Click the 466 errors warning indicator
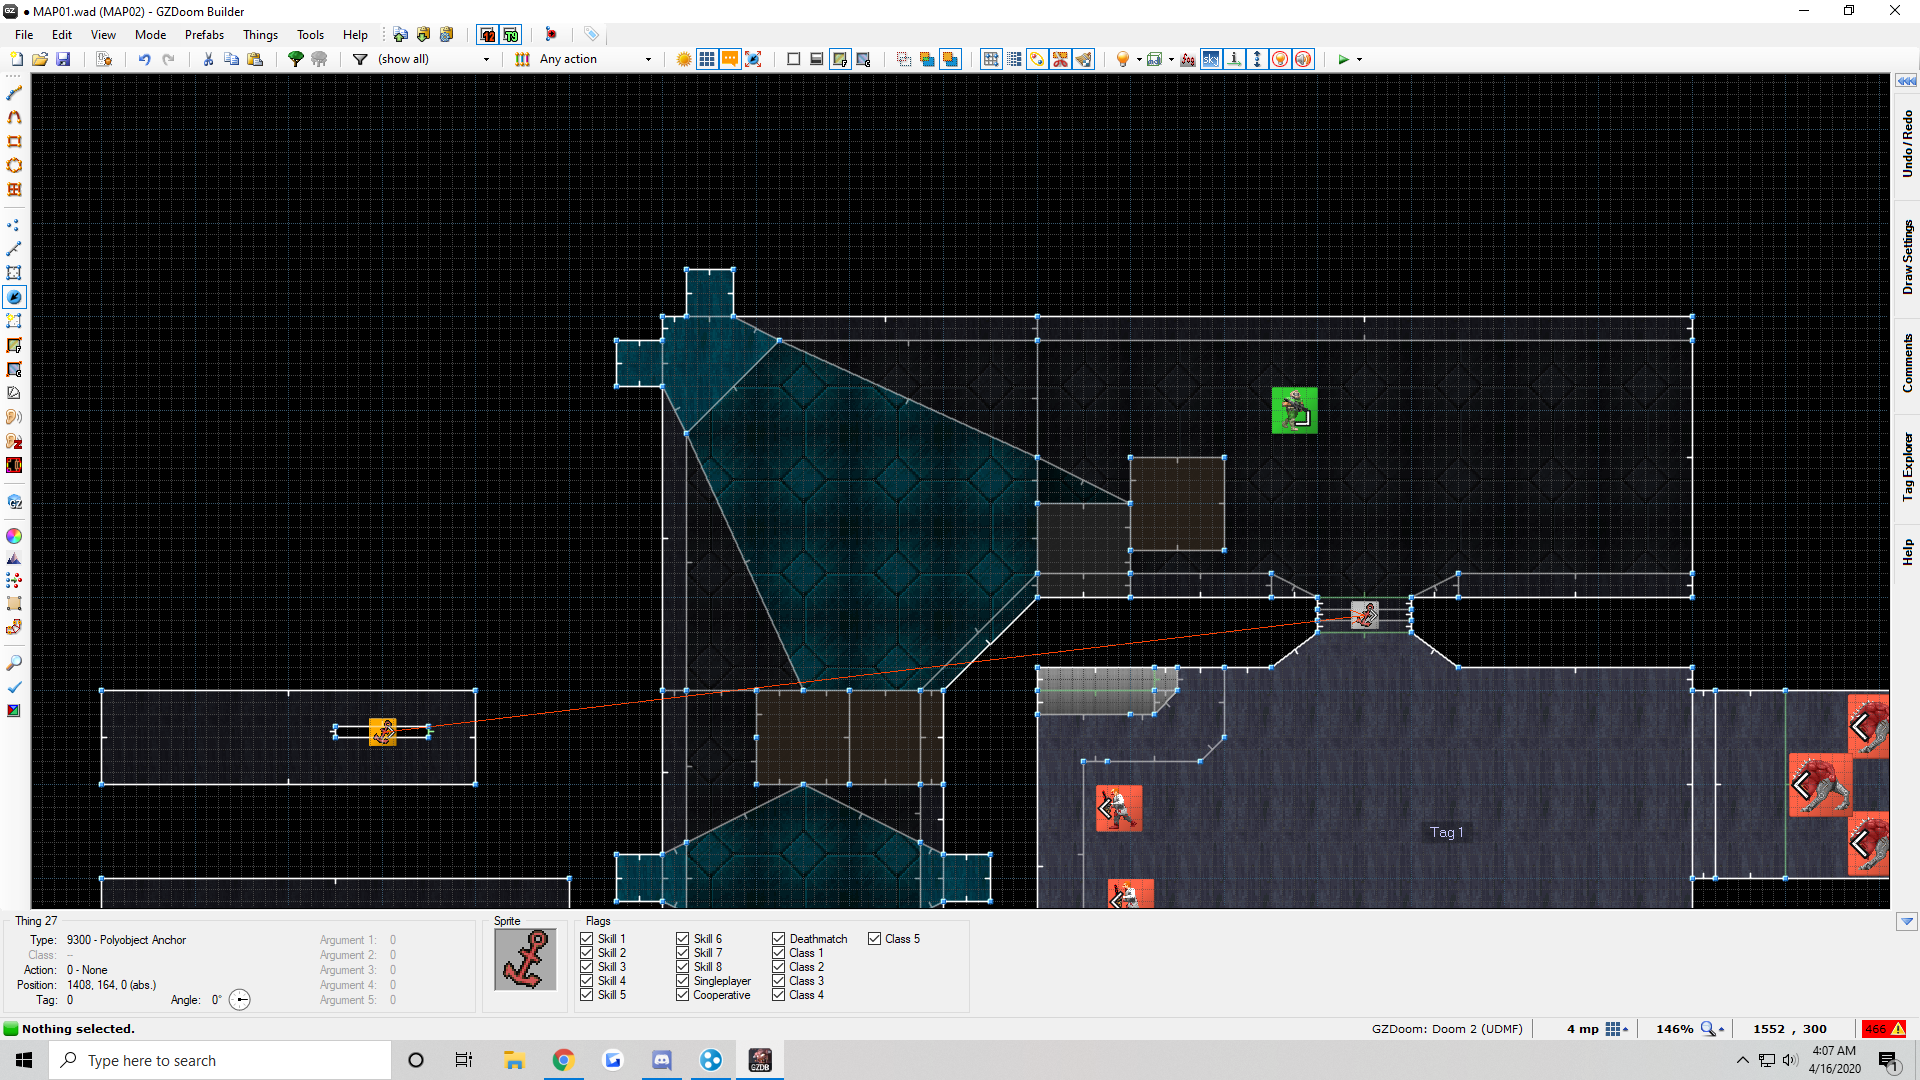This screenshot has height=1080, width=1920. coord(1884,1029)
